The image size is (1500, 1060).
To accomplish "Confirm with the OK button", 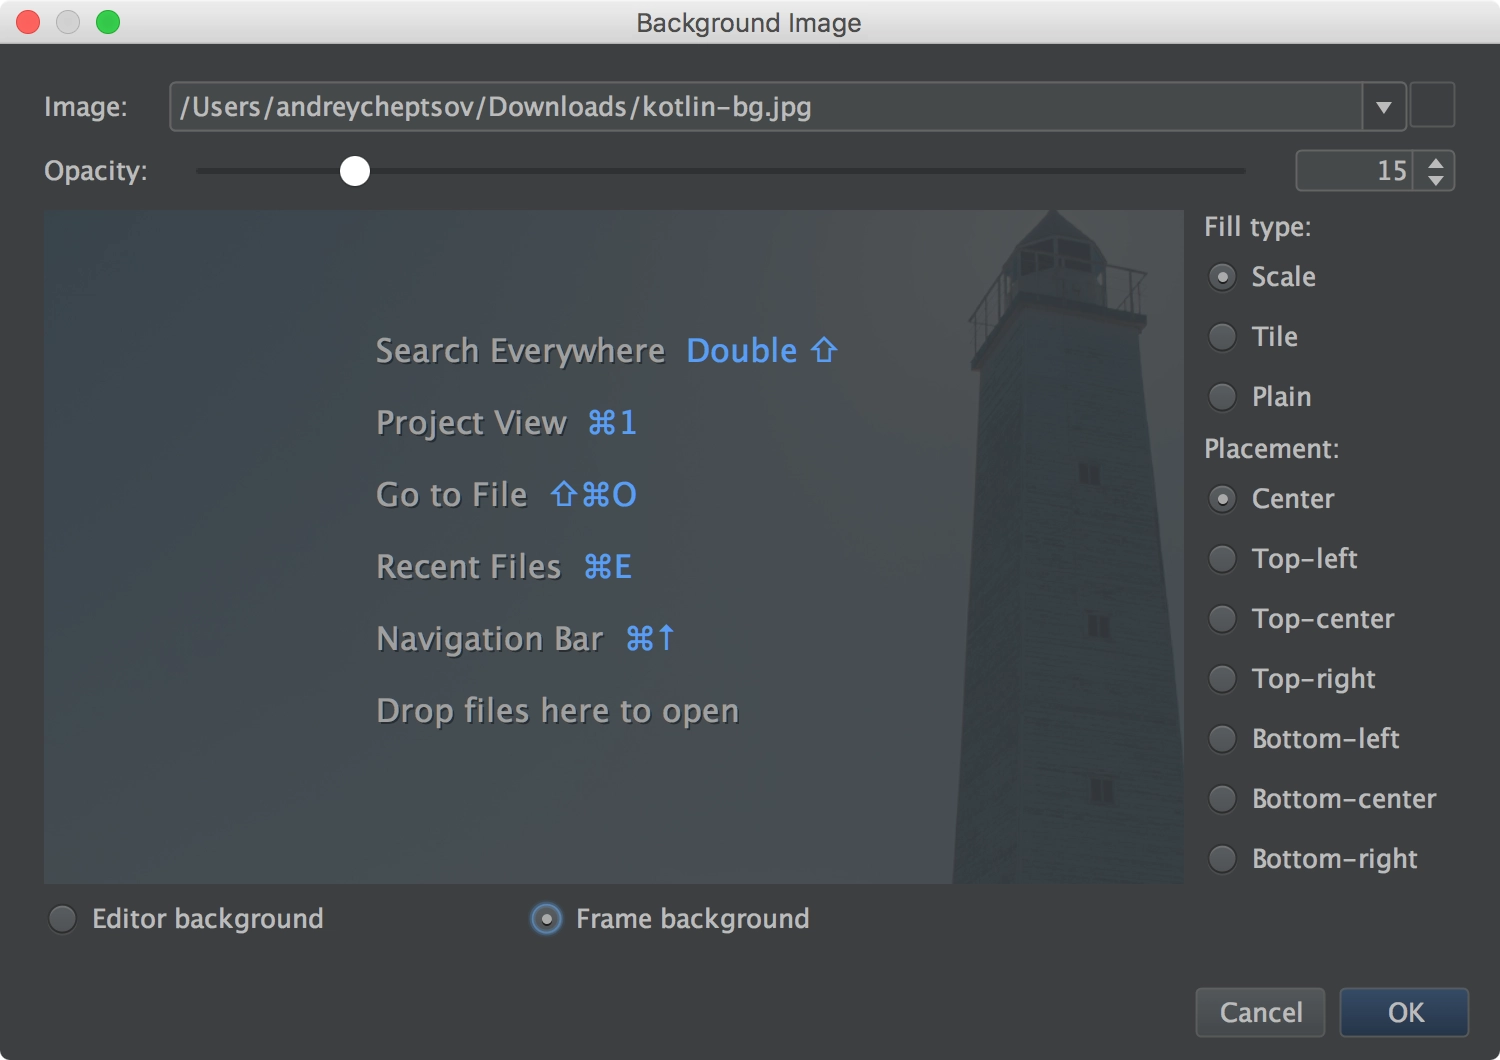I will pos(1404,1013).
